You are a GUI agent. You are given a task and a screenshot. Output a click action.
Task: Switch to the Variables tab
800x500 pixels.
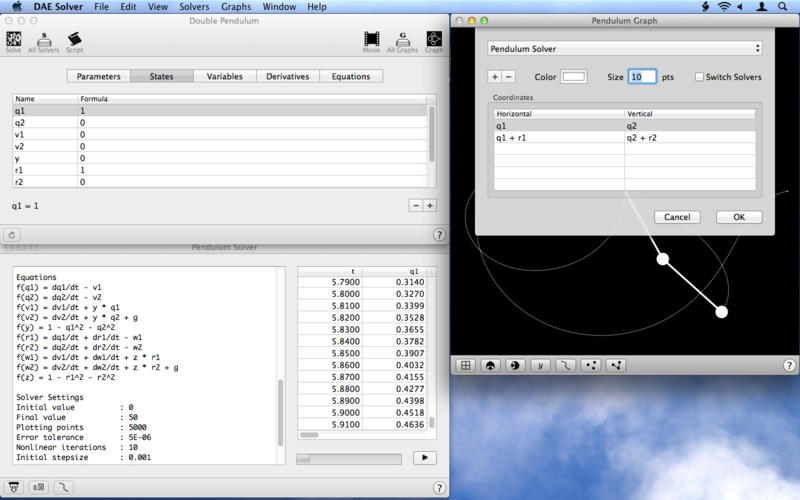(224, 76)
